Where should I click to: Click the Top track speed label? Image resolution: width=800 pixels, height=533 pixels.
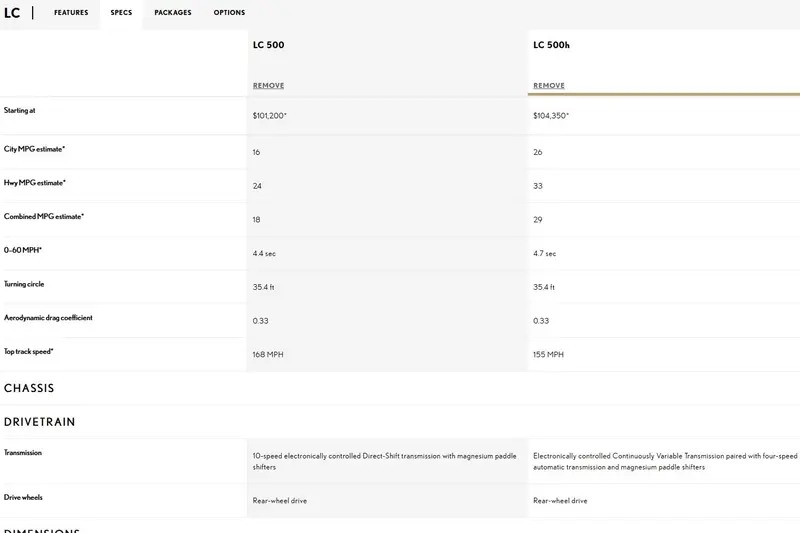[x=29, y=351]
